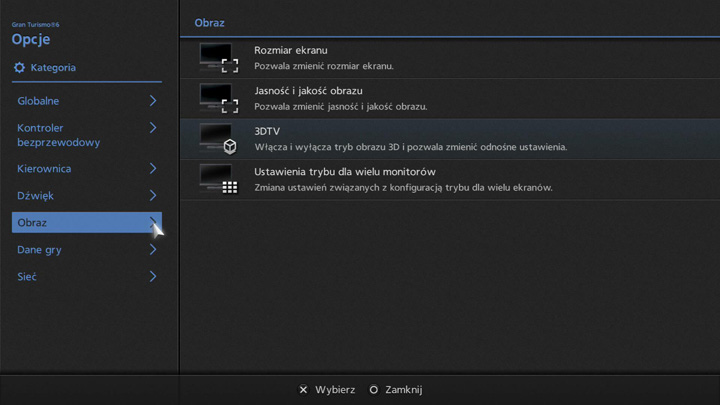Image resolution: width=720 pixels, height=405 pixels.
Task: Expand the Dźwięk chevron arrow
Action: 153,196
